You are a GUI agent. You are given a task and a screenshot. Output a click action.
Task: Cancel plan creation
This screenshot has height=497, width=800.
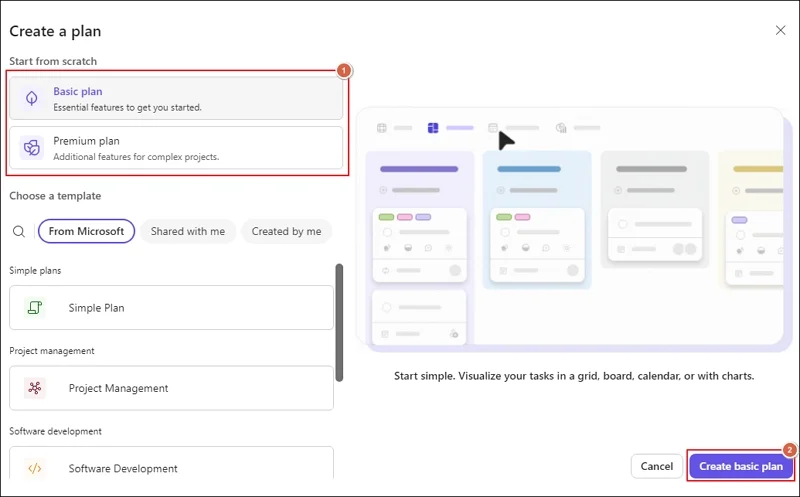[657, 466]
